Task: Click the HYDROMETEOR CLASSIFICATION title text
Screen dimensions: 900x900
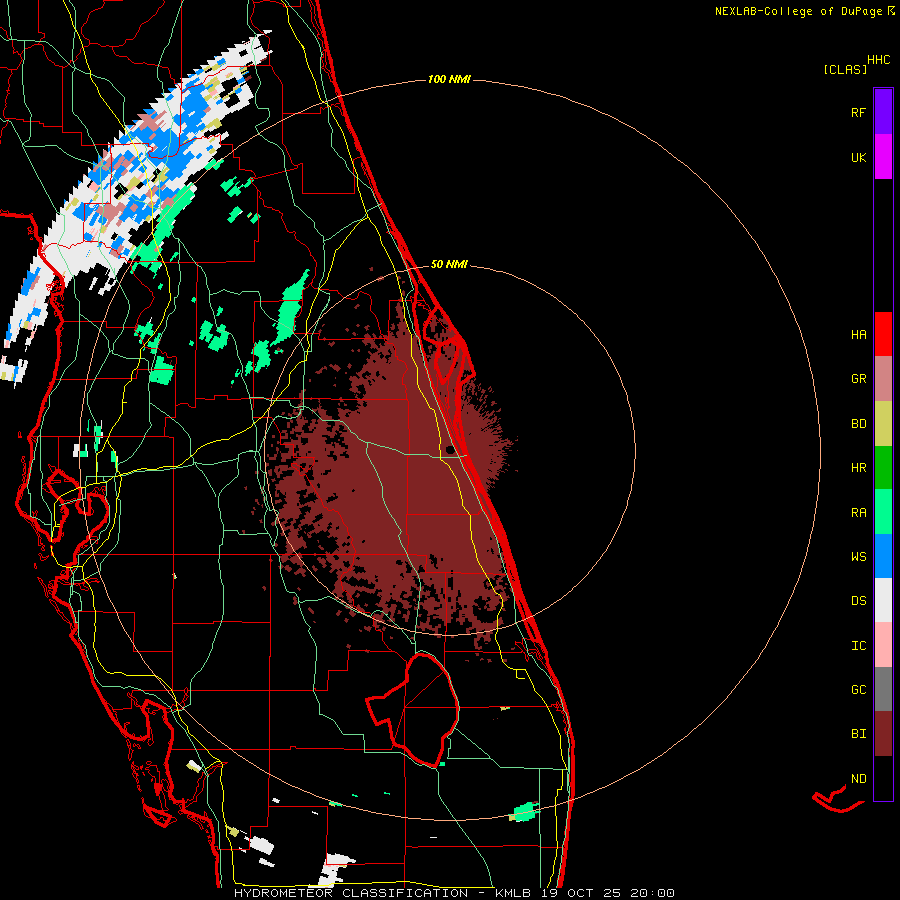Action: pos(351,893)
